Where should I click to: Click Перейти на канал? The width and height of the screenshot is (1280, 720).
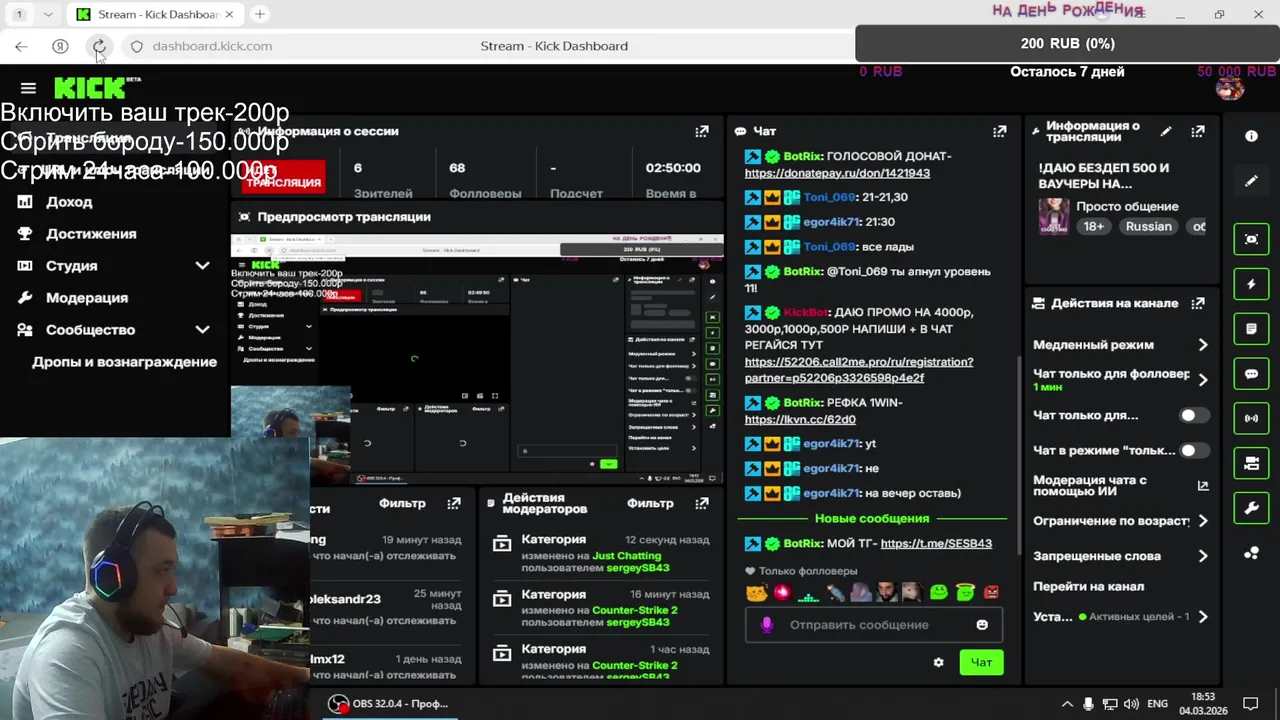[1088, 586]
